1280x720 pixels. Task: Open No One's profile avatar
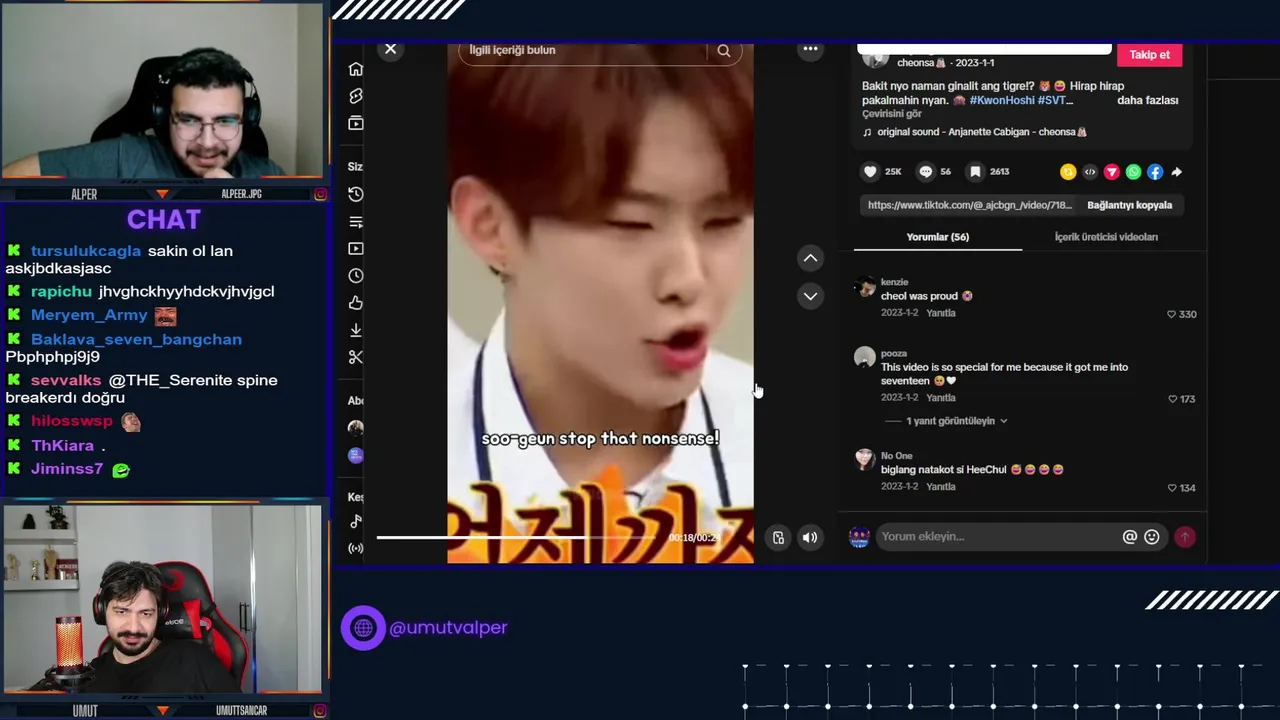pos(865,459)
